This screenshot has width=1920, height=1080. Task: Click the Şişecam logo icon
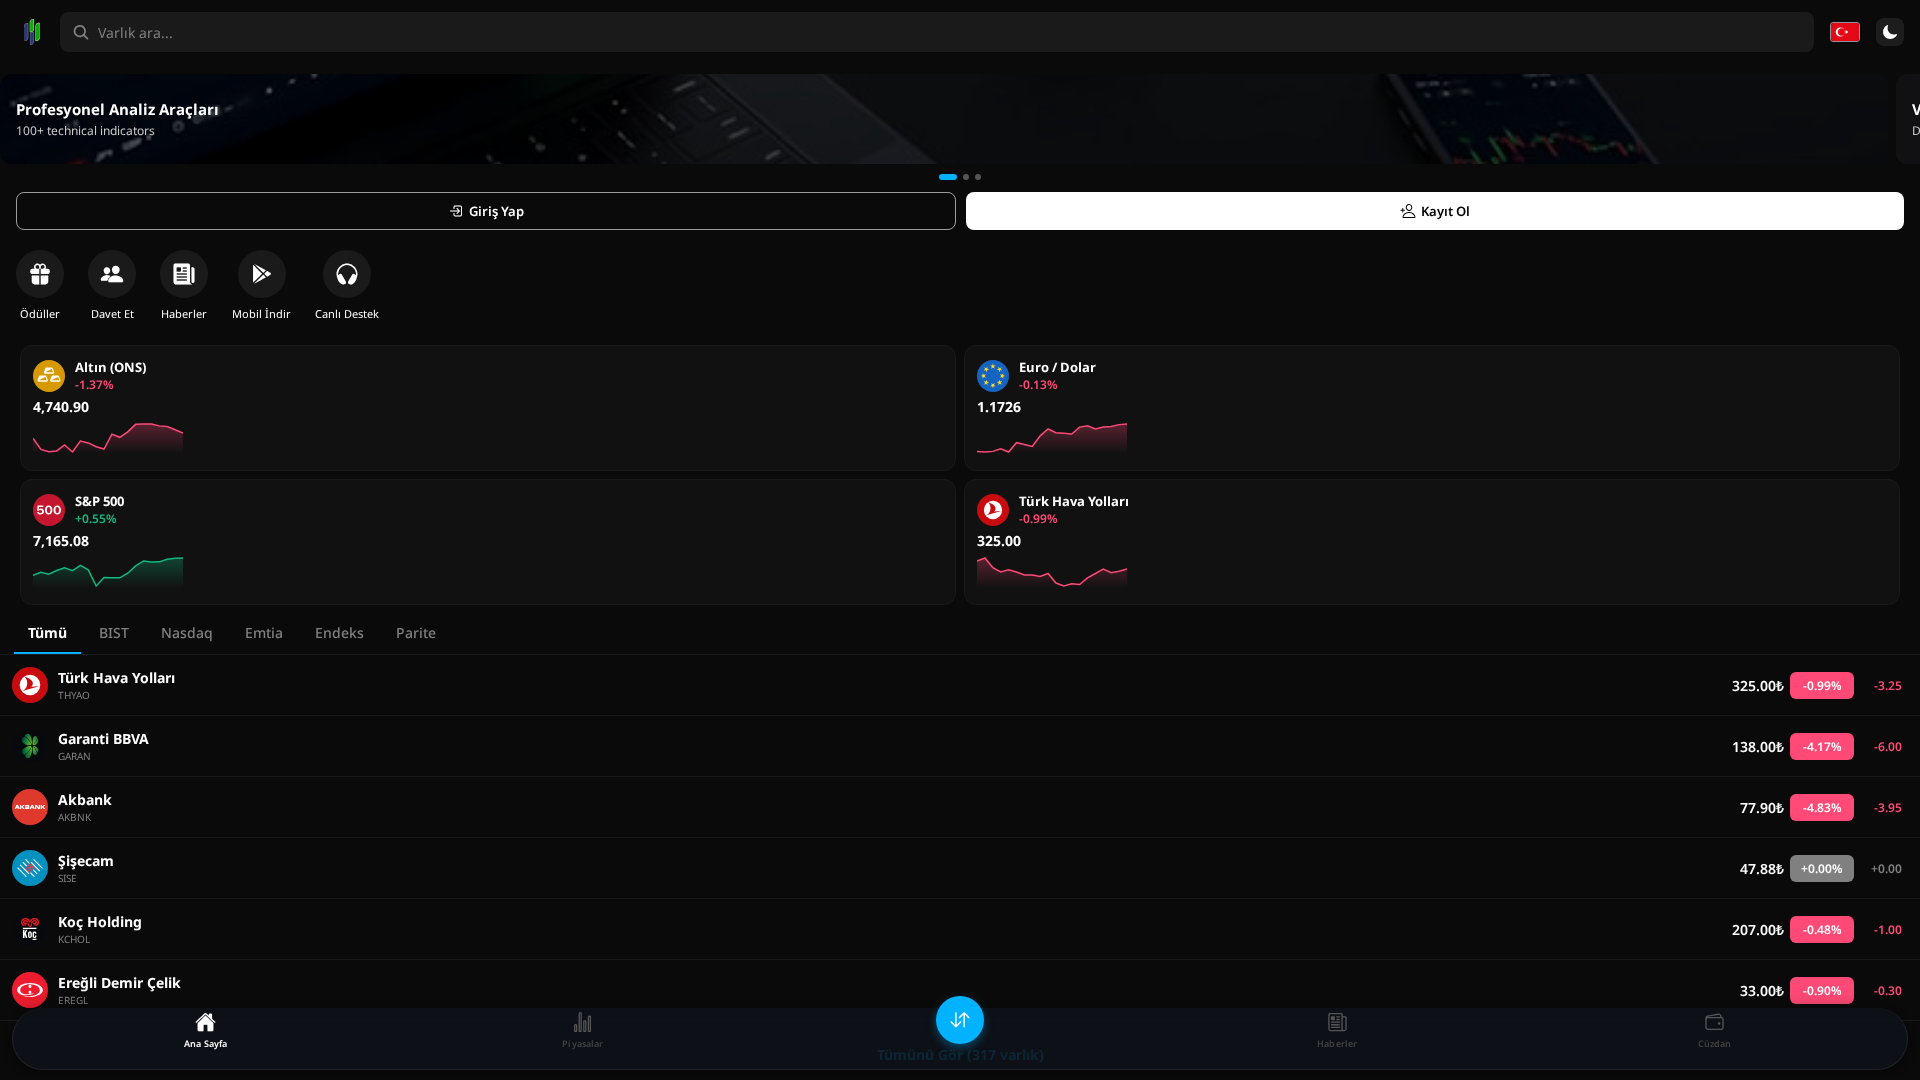tap(30, 868)
